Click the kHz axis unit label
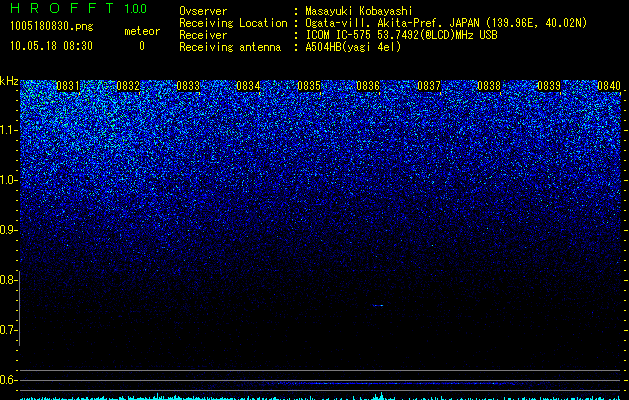The height and width of the screenshot is (400, 629). pos(9,81)
